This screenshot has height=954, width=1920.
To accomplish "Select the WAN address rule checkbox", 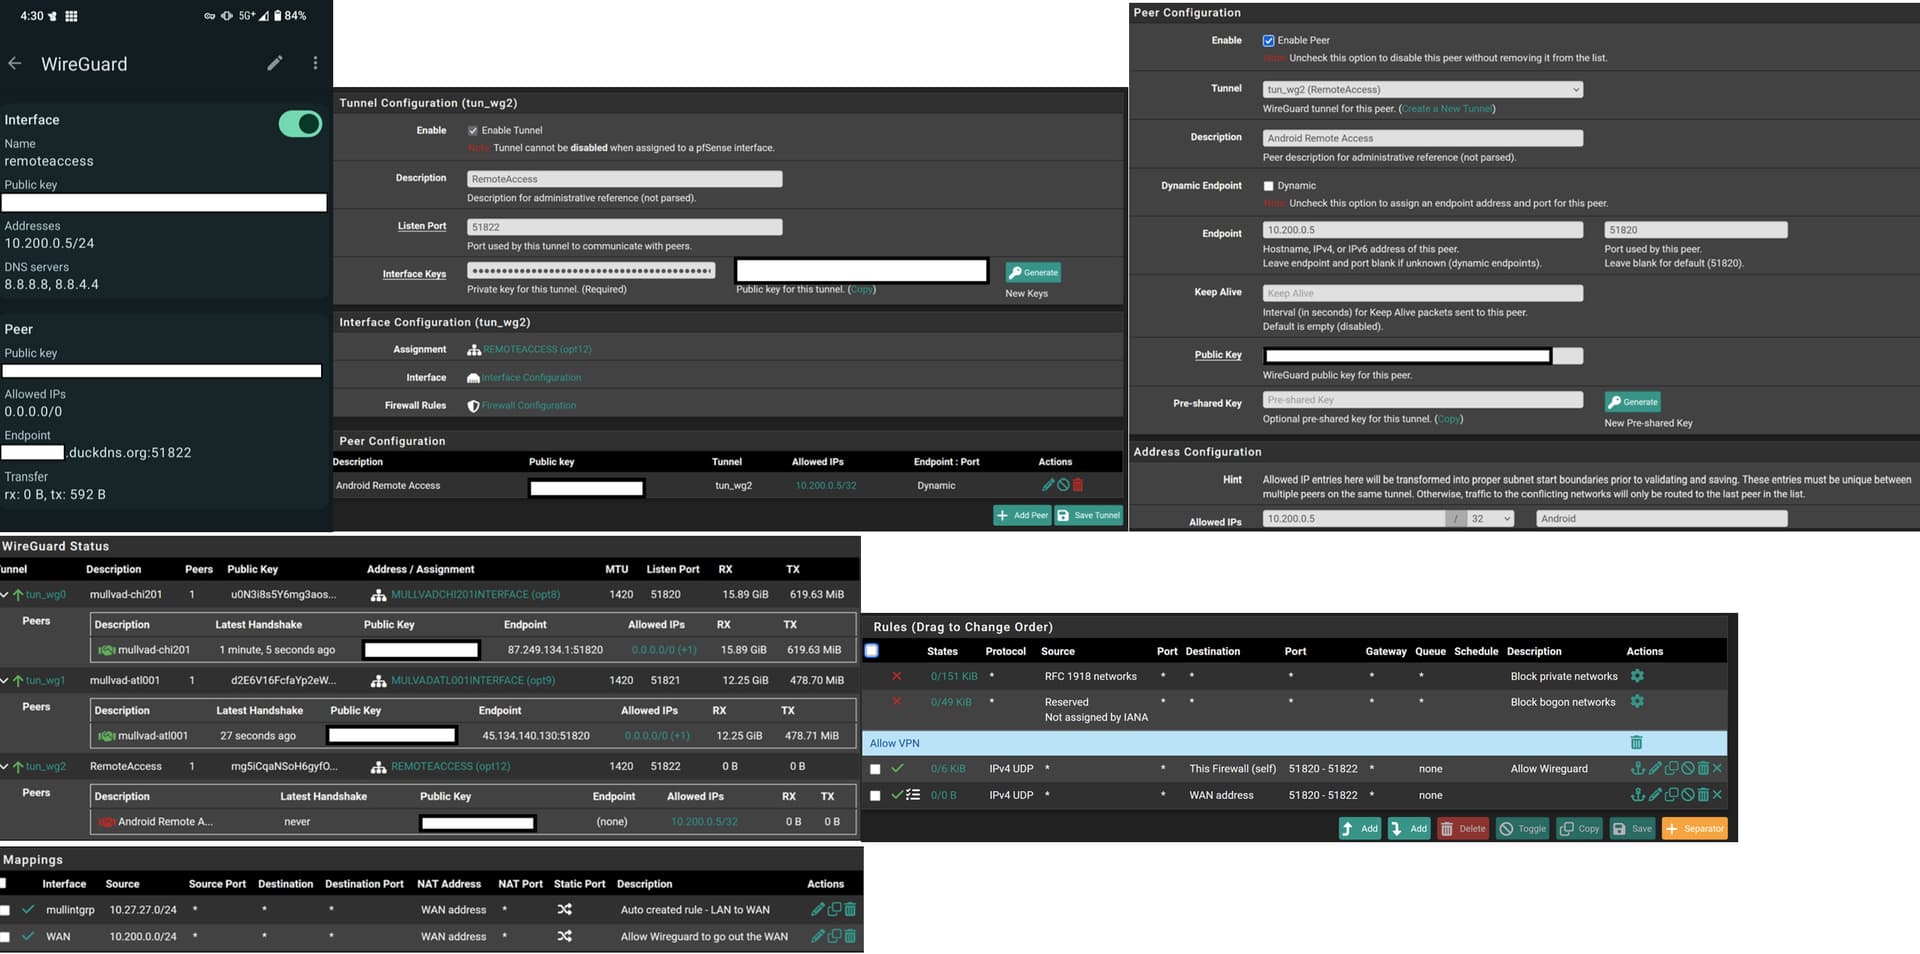I will click(875, 796).
